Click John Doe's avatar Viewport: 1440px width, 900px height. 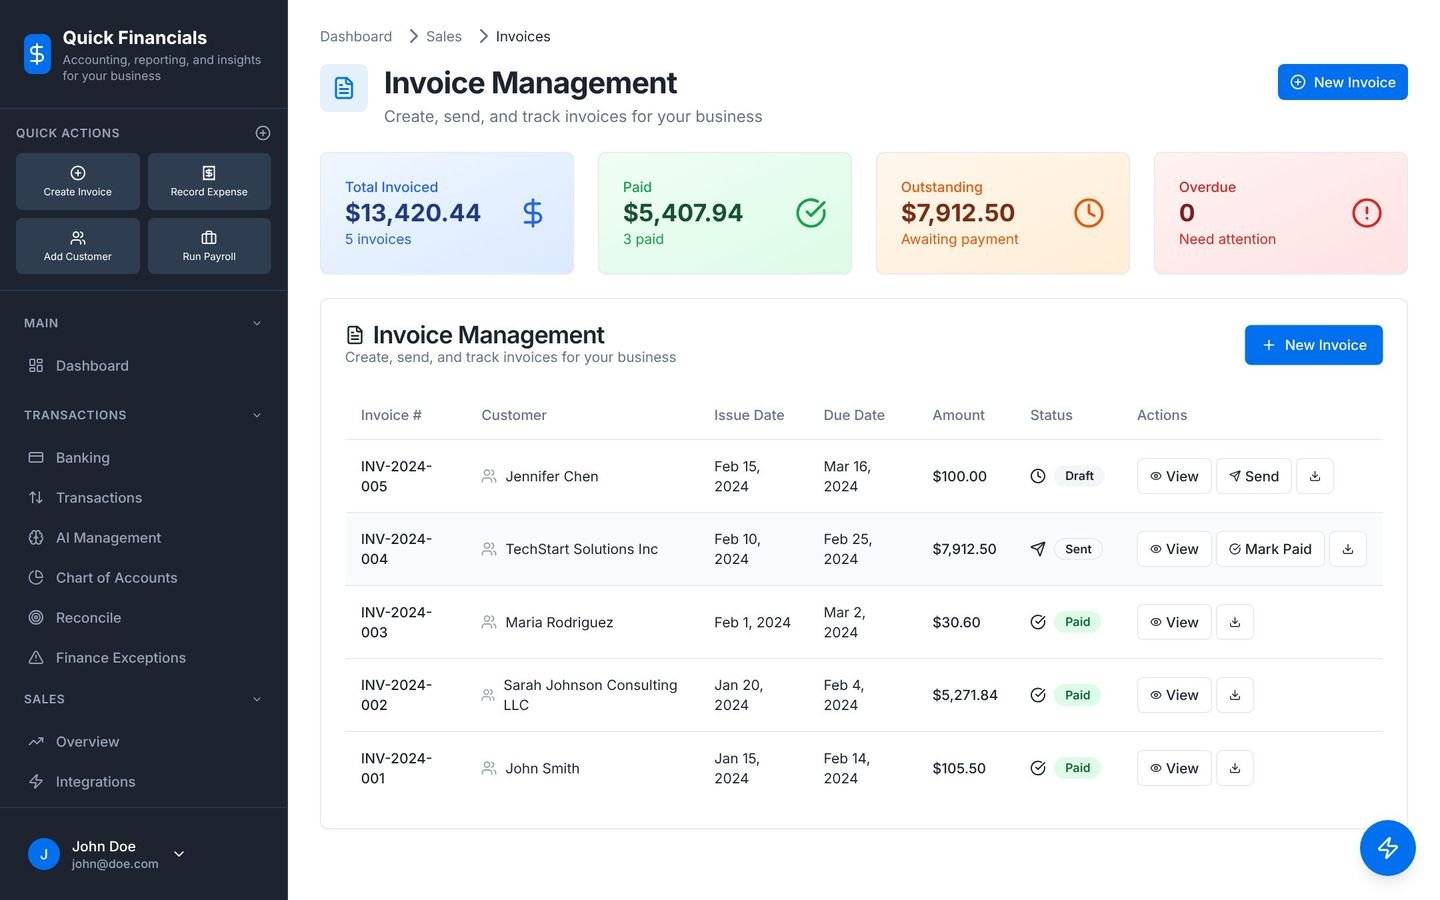tap(44, 854)
